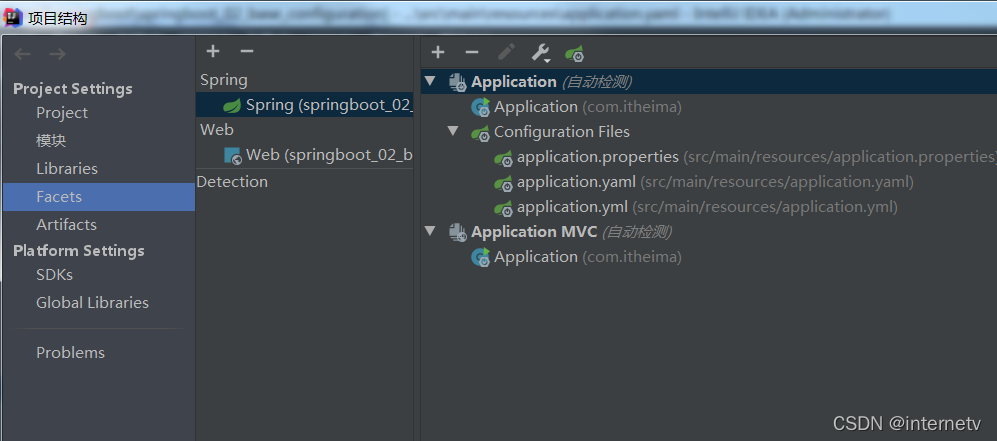Select the Detection item
Image resolution: width=997 pixels, height=441 pixels.
tap(232, 182)
